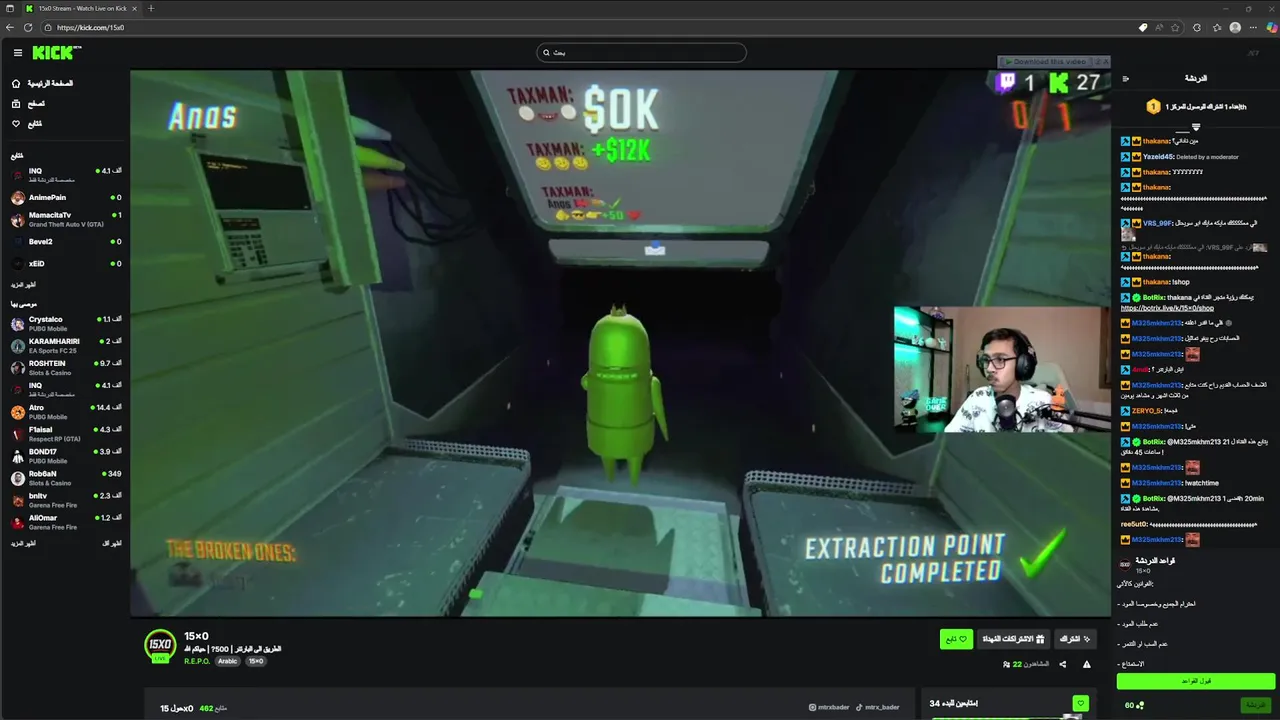Open MamacitaTv channel in sidebar
Viewport: 1280px width, 720px height.
coord(65,219)
